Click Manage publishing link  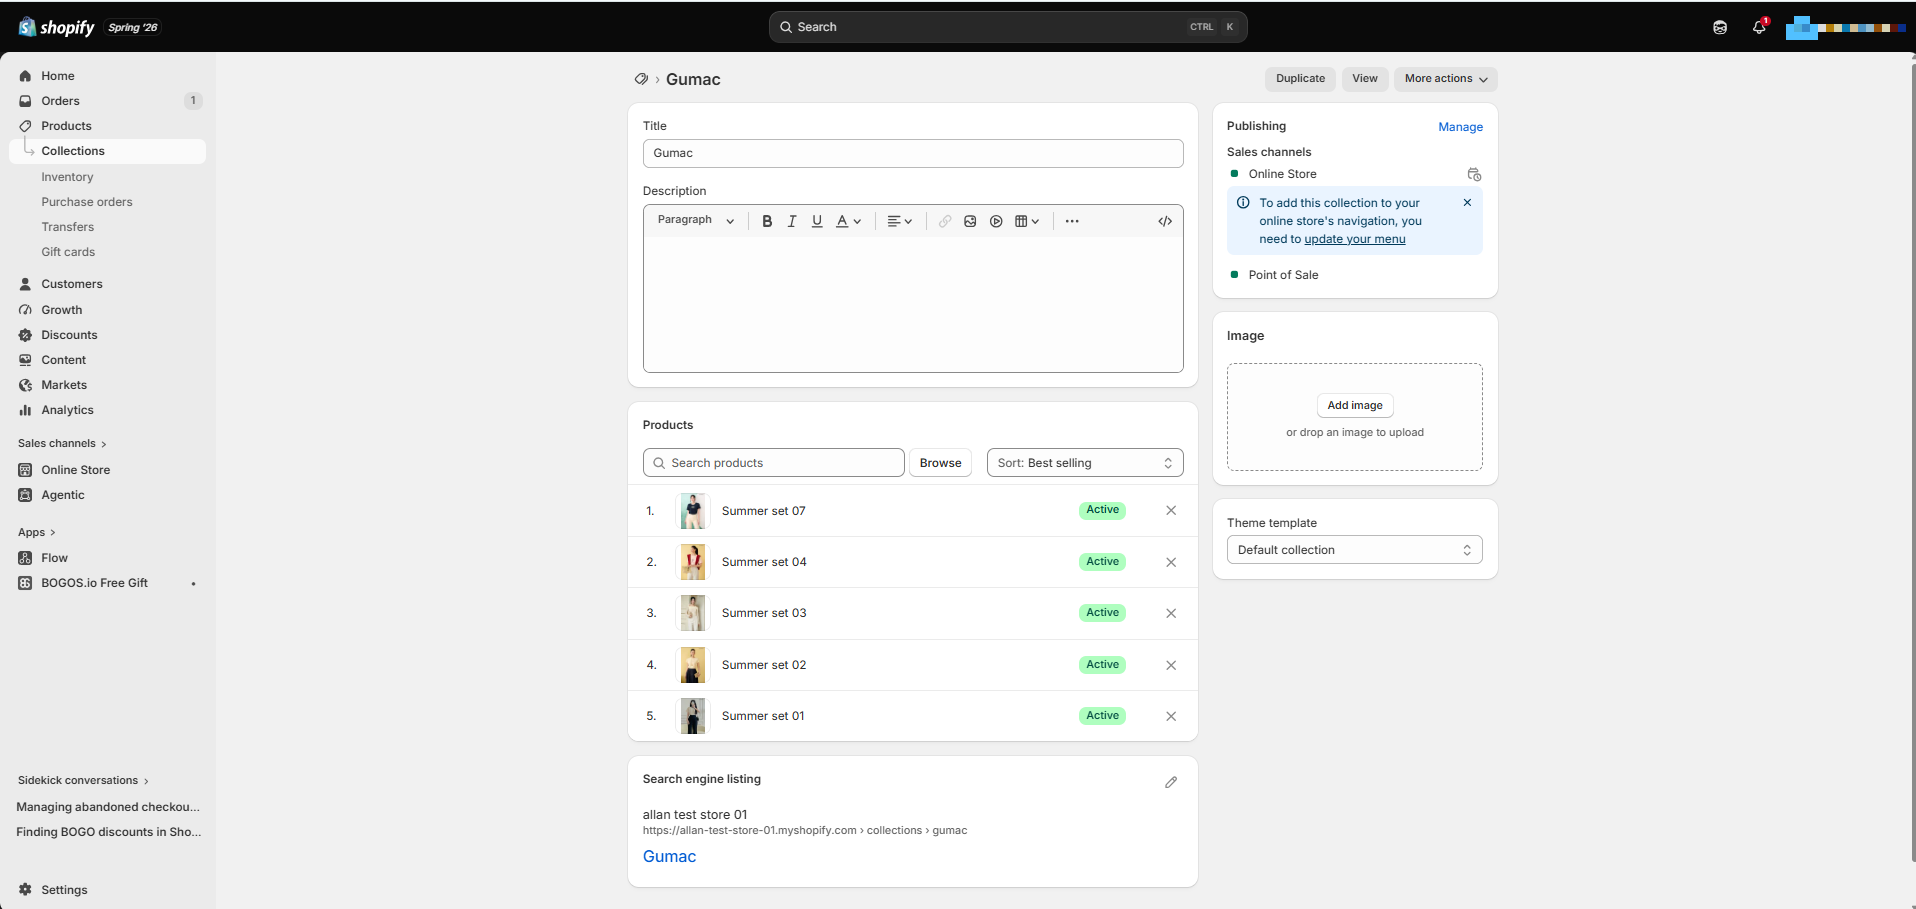(1460, 127)
